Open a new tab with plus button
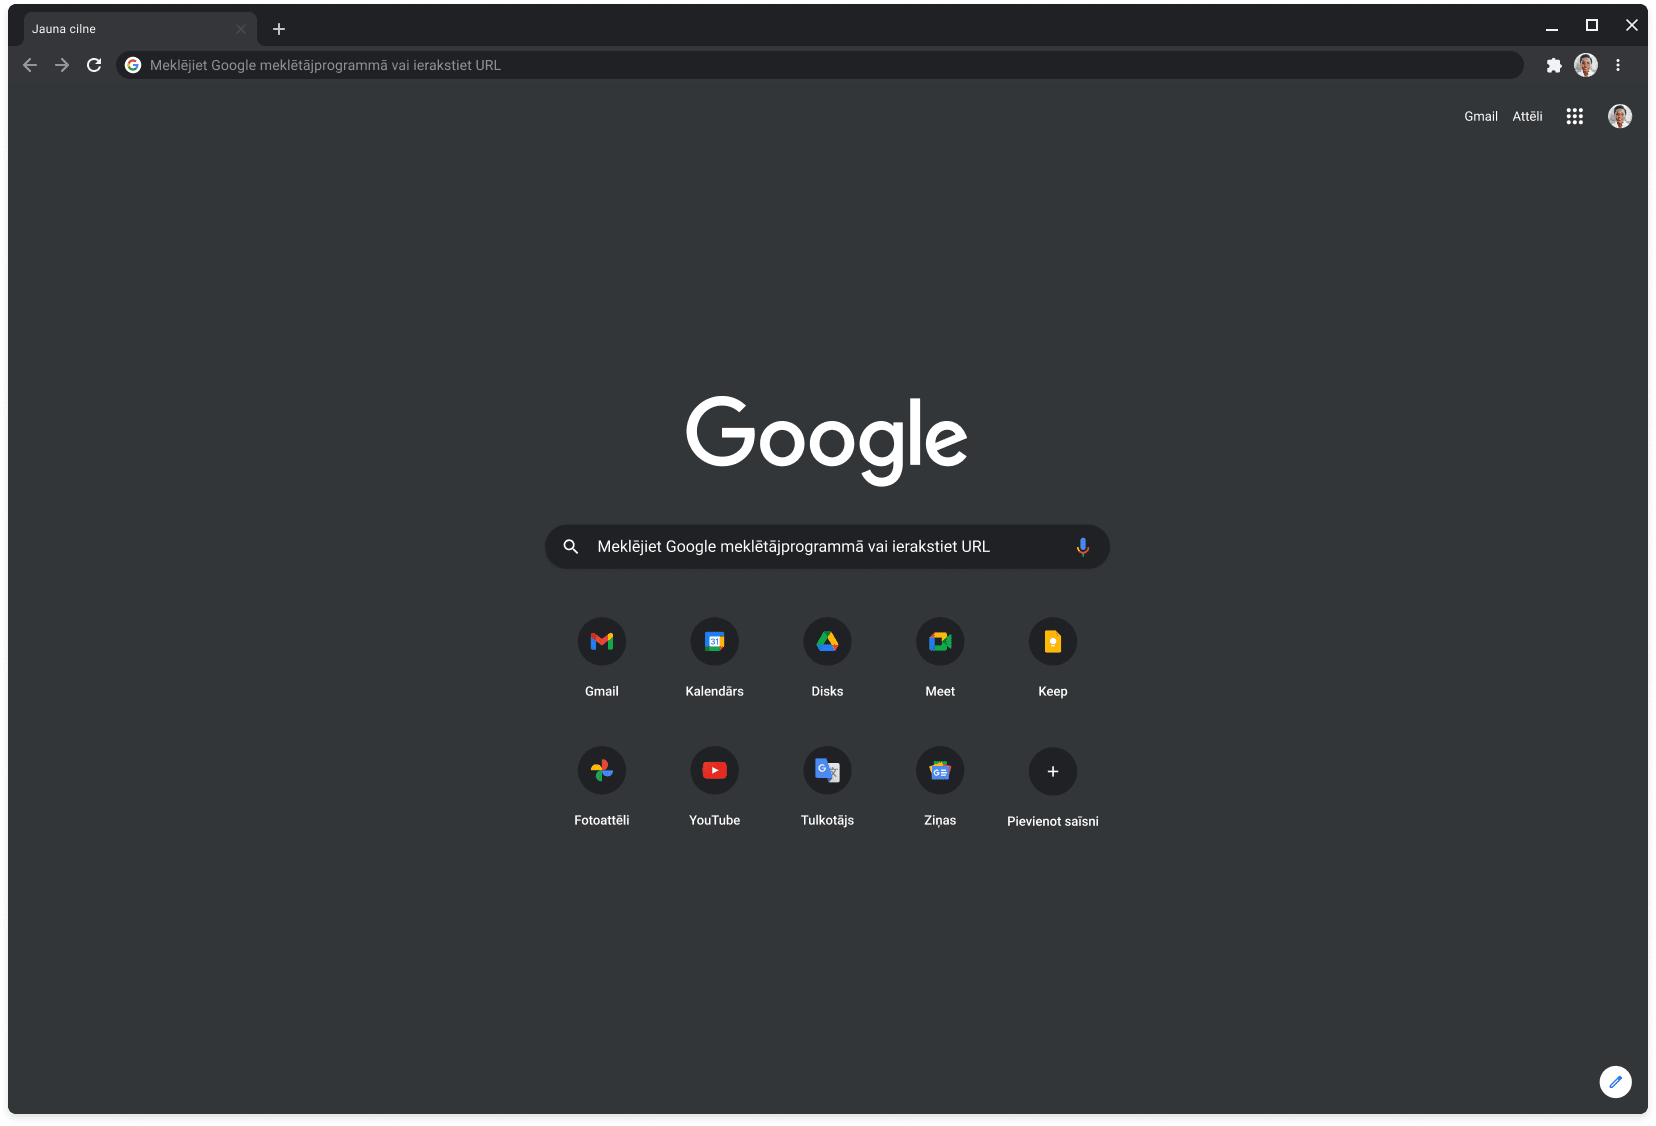The width and height of the screenshot is (1656, 1126). [279, 29]
